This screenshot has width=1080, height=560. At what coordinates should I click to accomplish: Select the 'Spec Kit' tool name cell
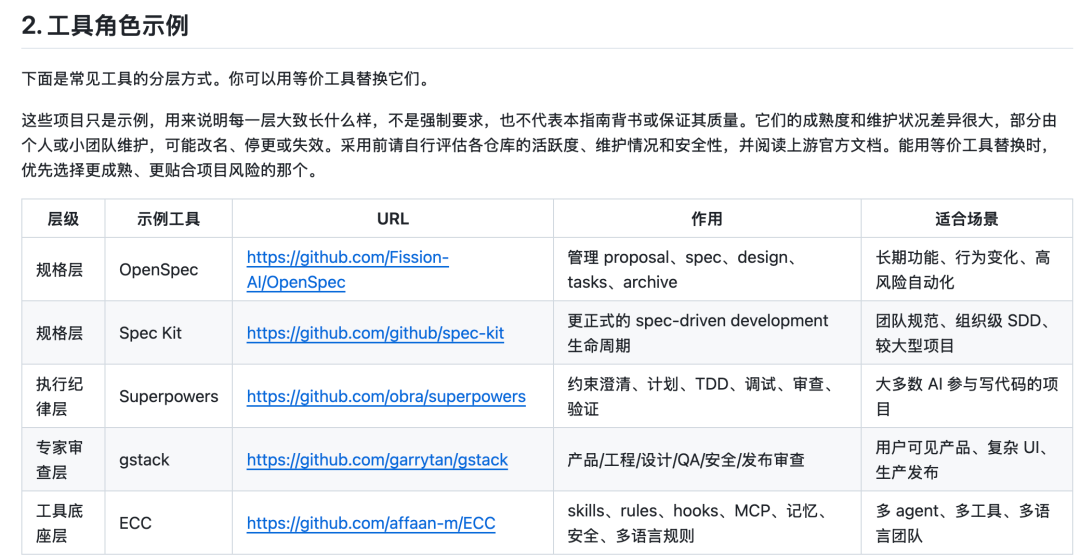pos(169,333)
